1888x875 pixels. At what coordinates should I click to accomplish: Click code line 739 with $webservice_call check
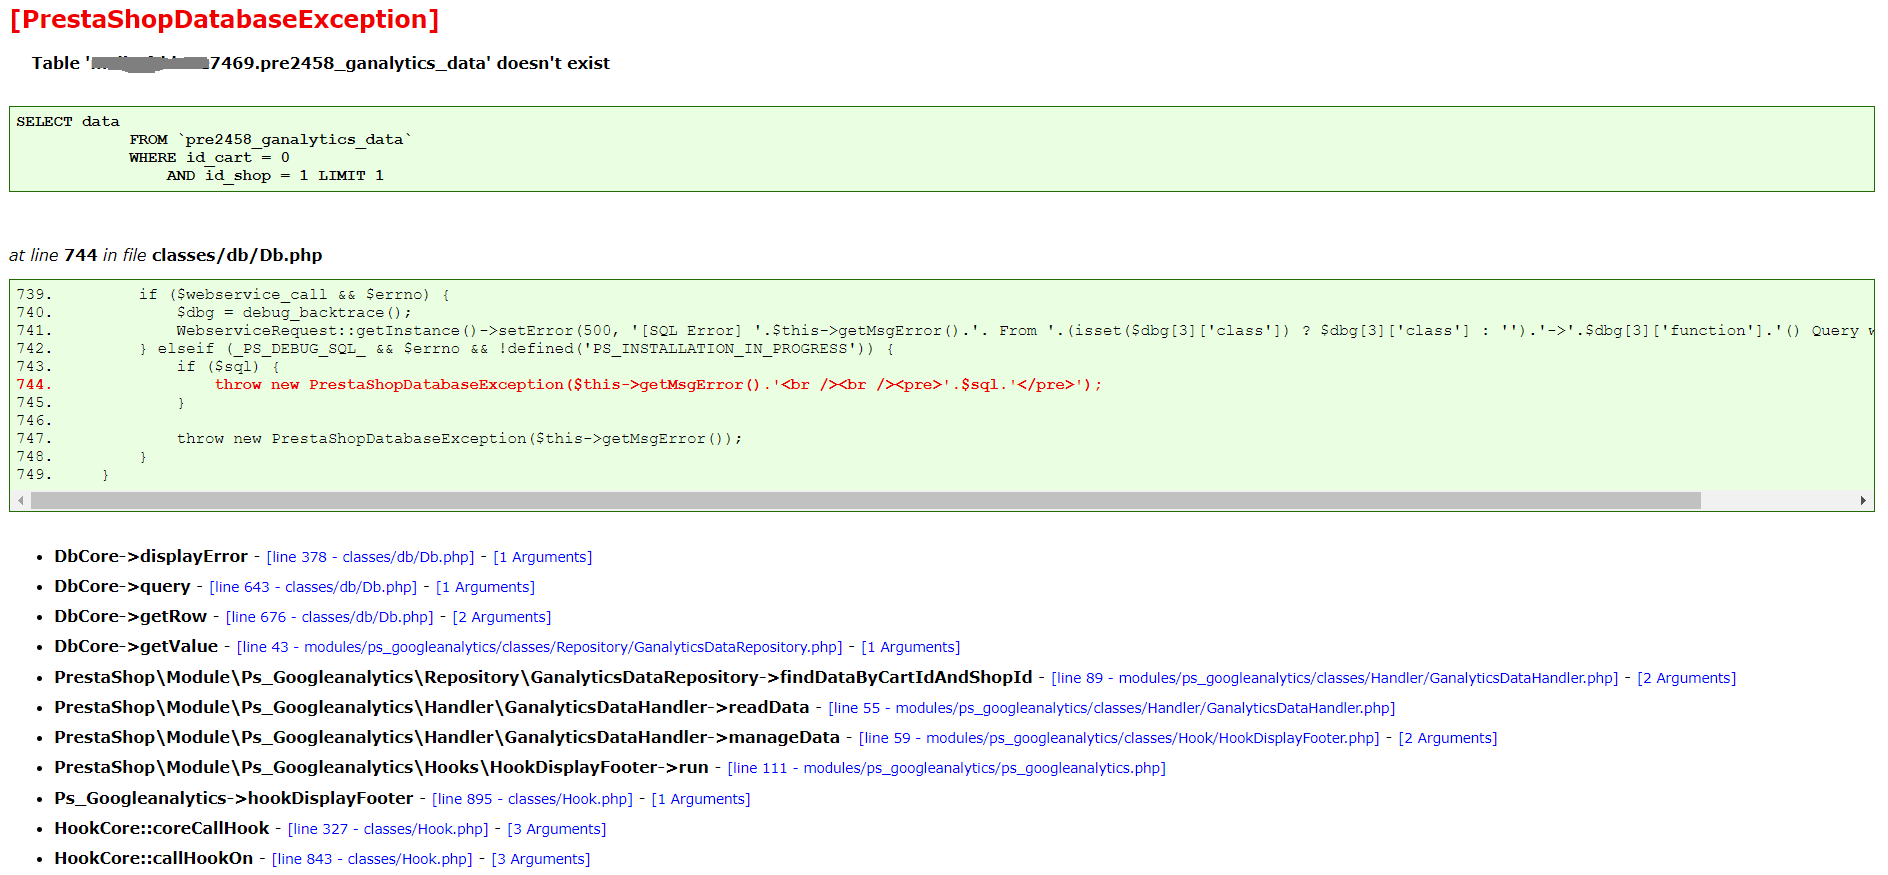[x=233, y=295]
